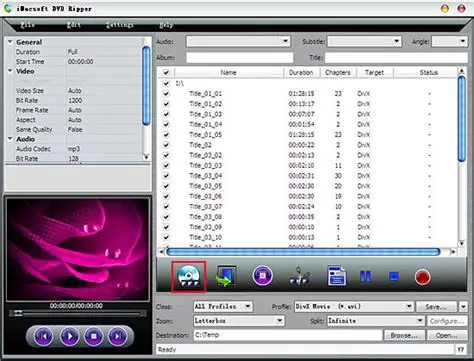The width and height of the screenshot is (474, 361).
Task: Click the Duration column header
Action: pos(301,72)
